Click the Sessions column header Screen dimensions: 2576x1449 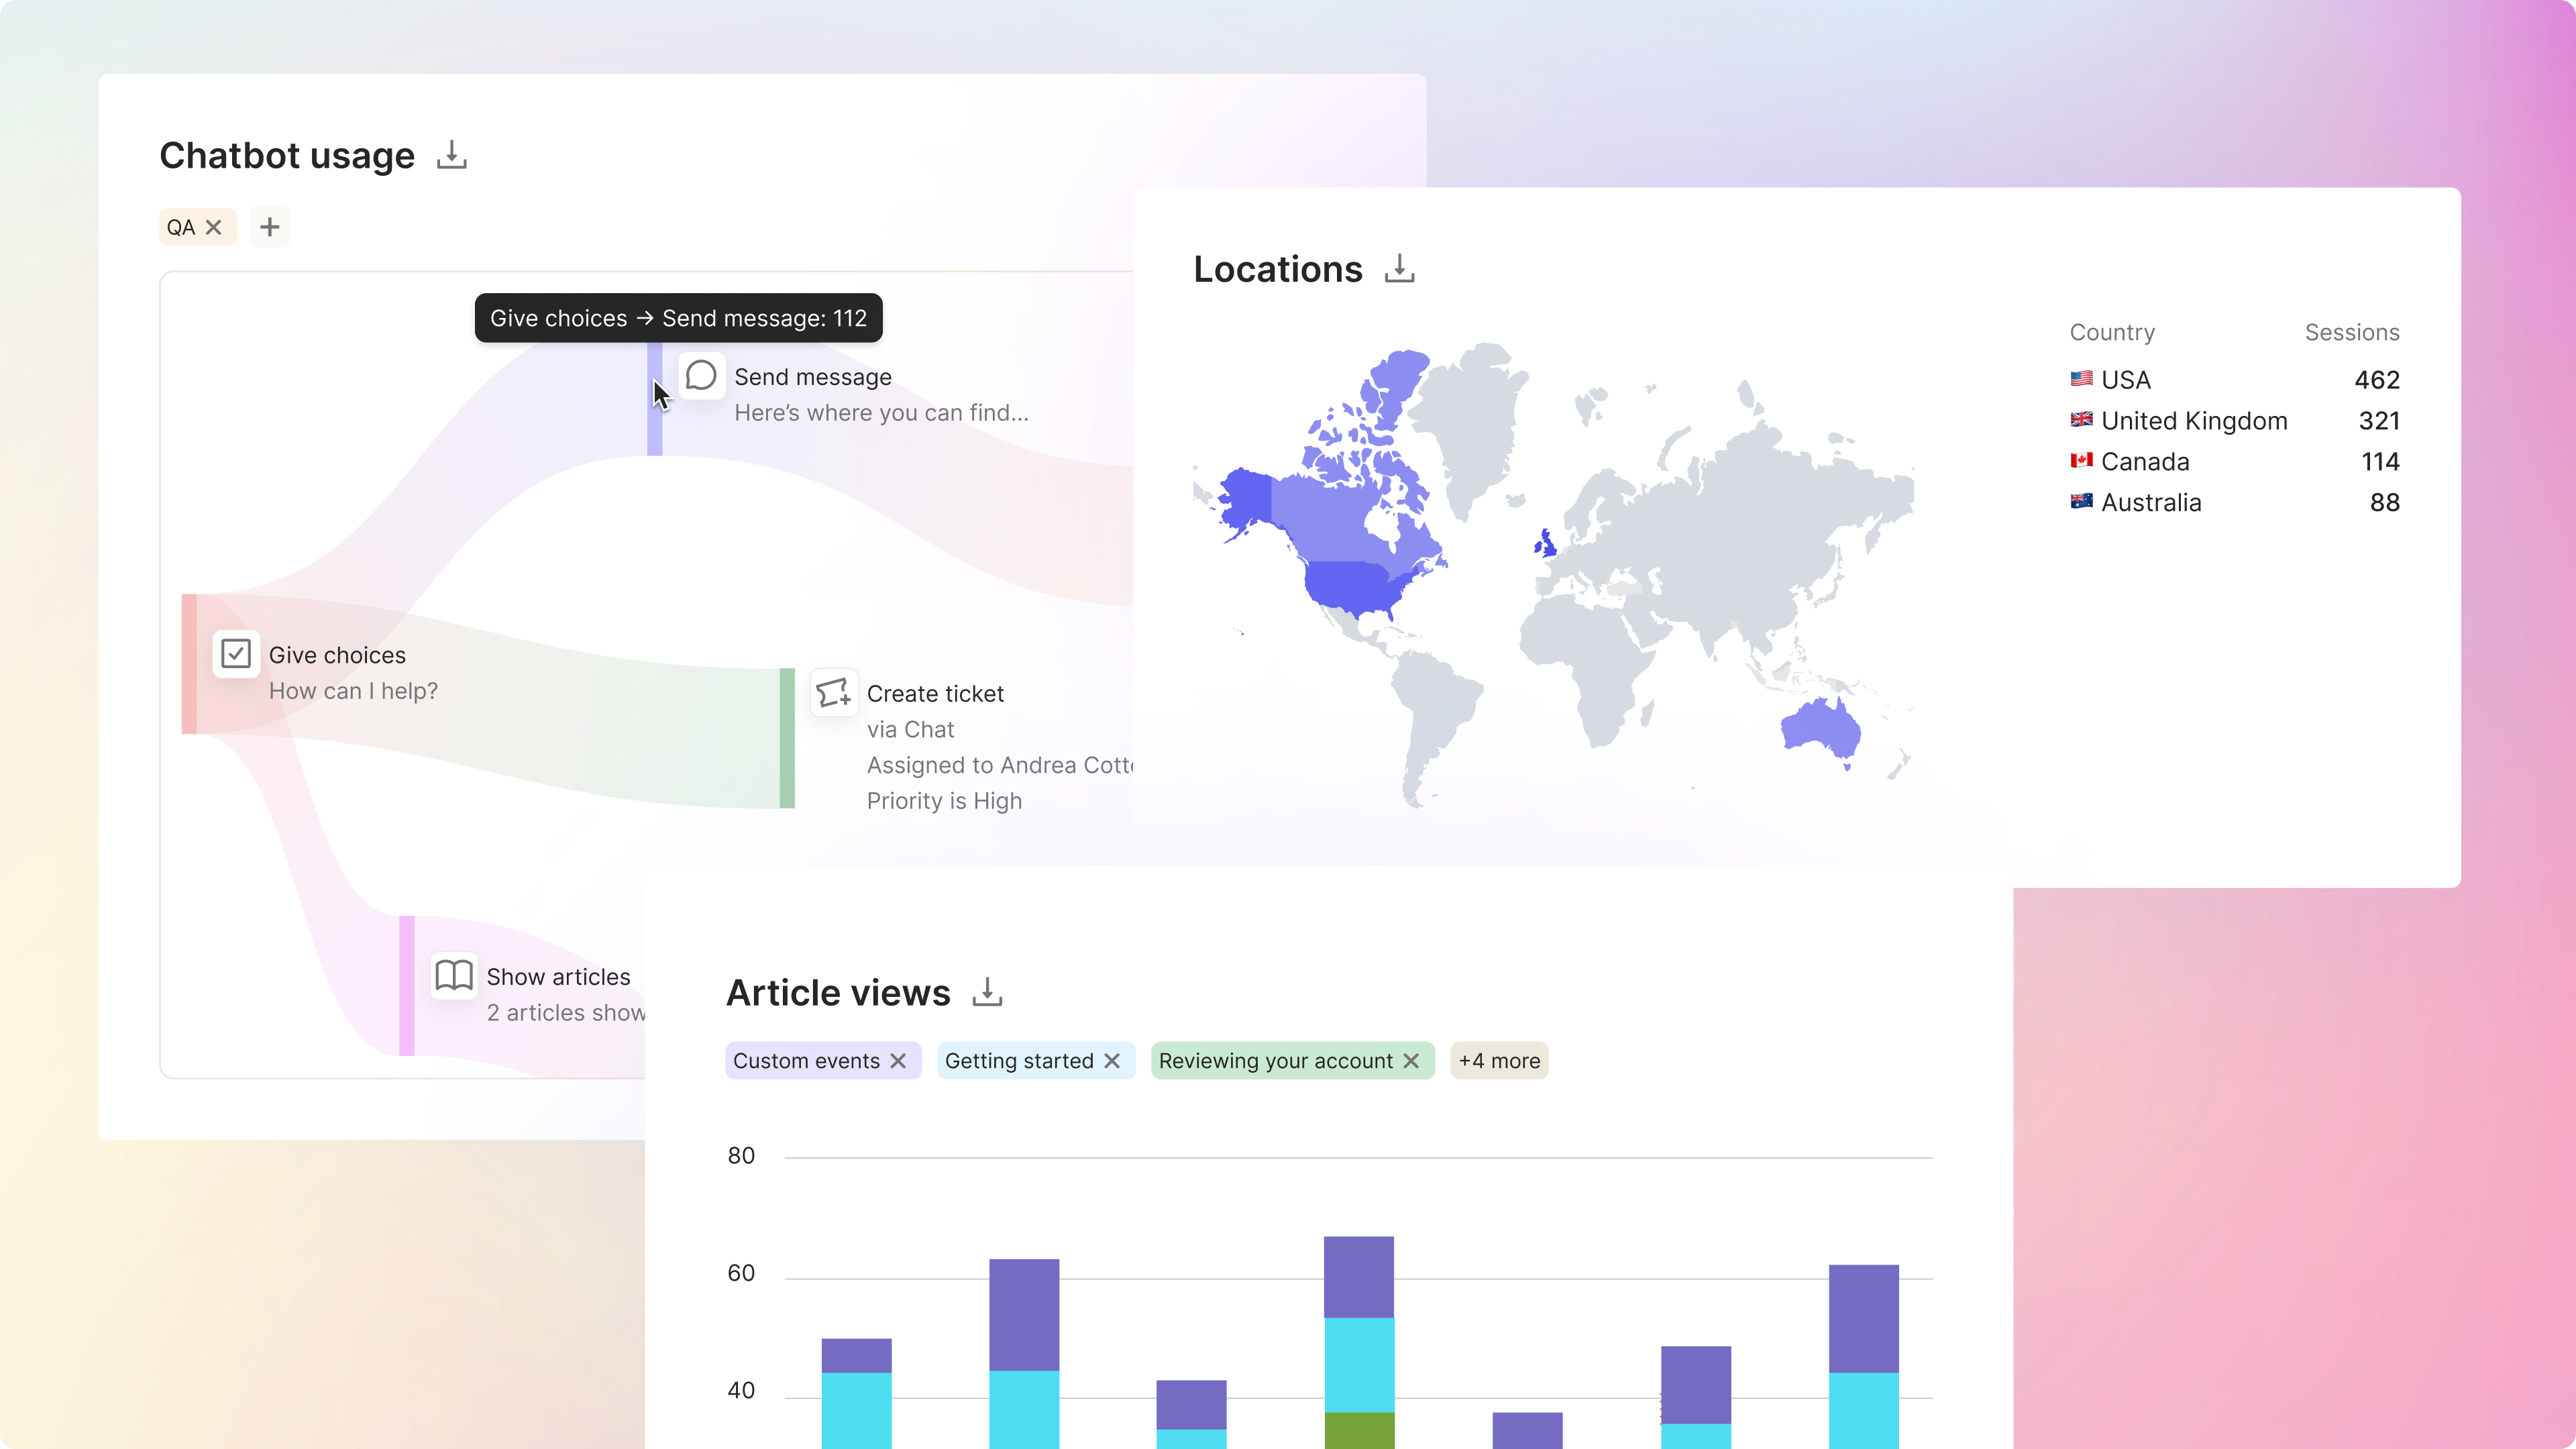tap(2352, 333)
